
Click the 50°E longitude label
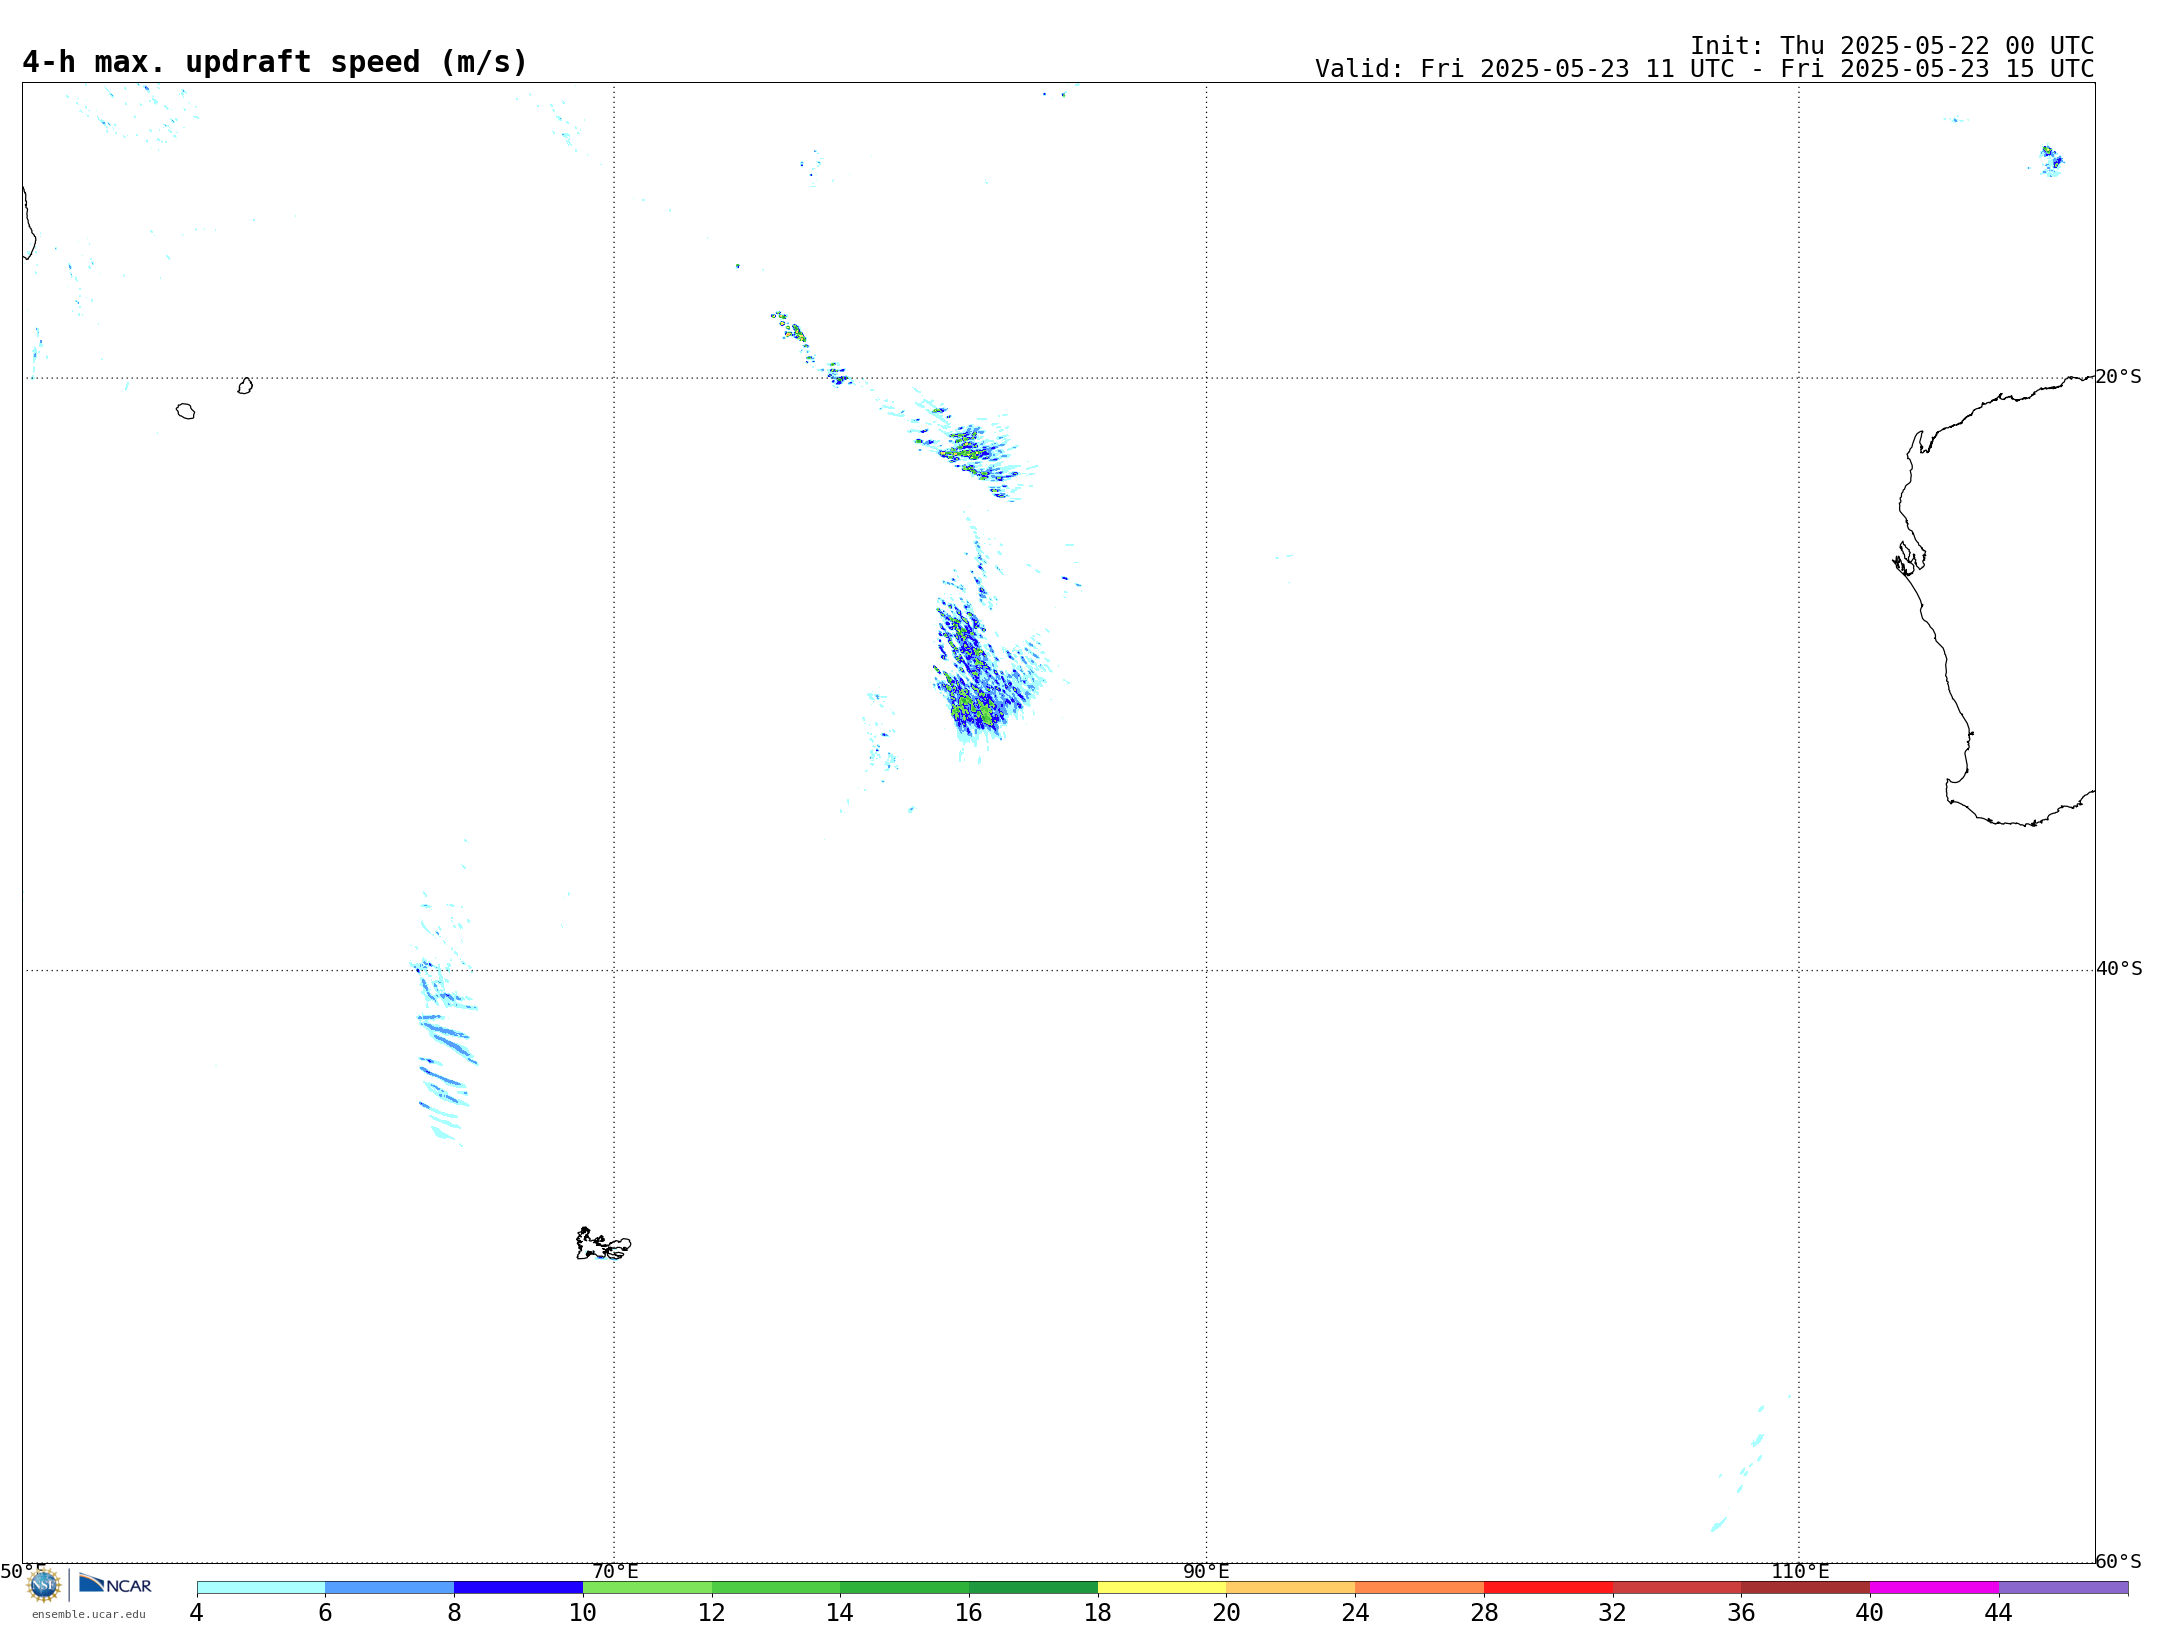click(x=23, y=1571)
